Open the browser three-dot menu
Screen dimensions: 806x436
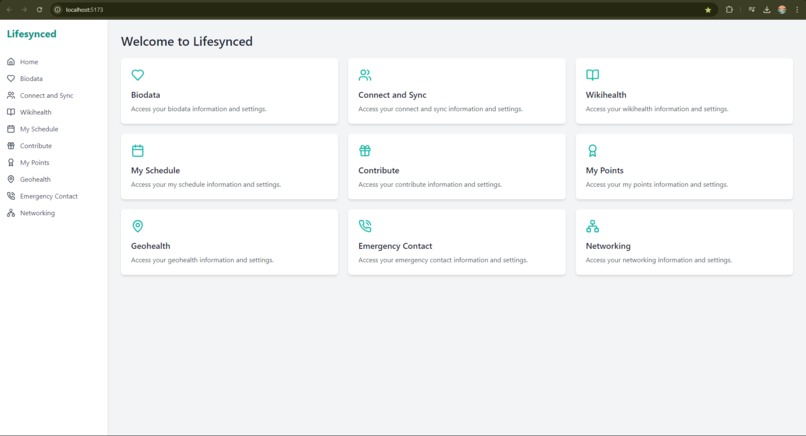point(797,9)
